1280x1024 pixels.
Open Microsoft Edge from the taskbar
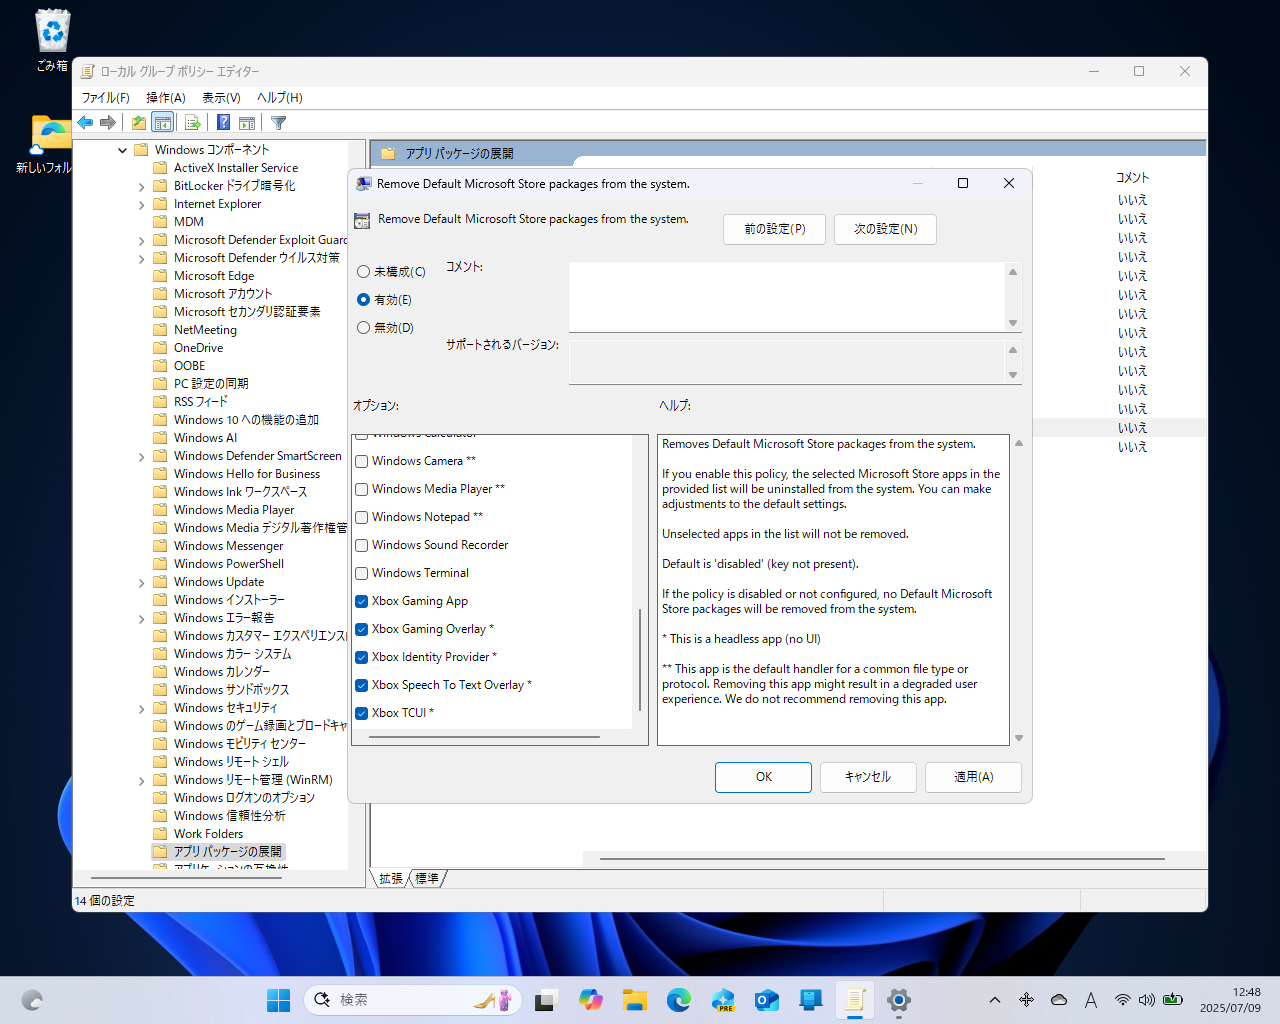[x=679, y=999]
